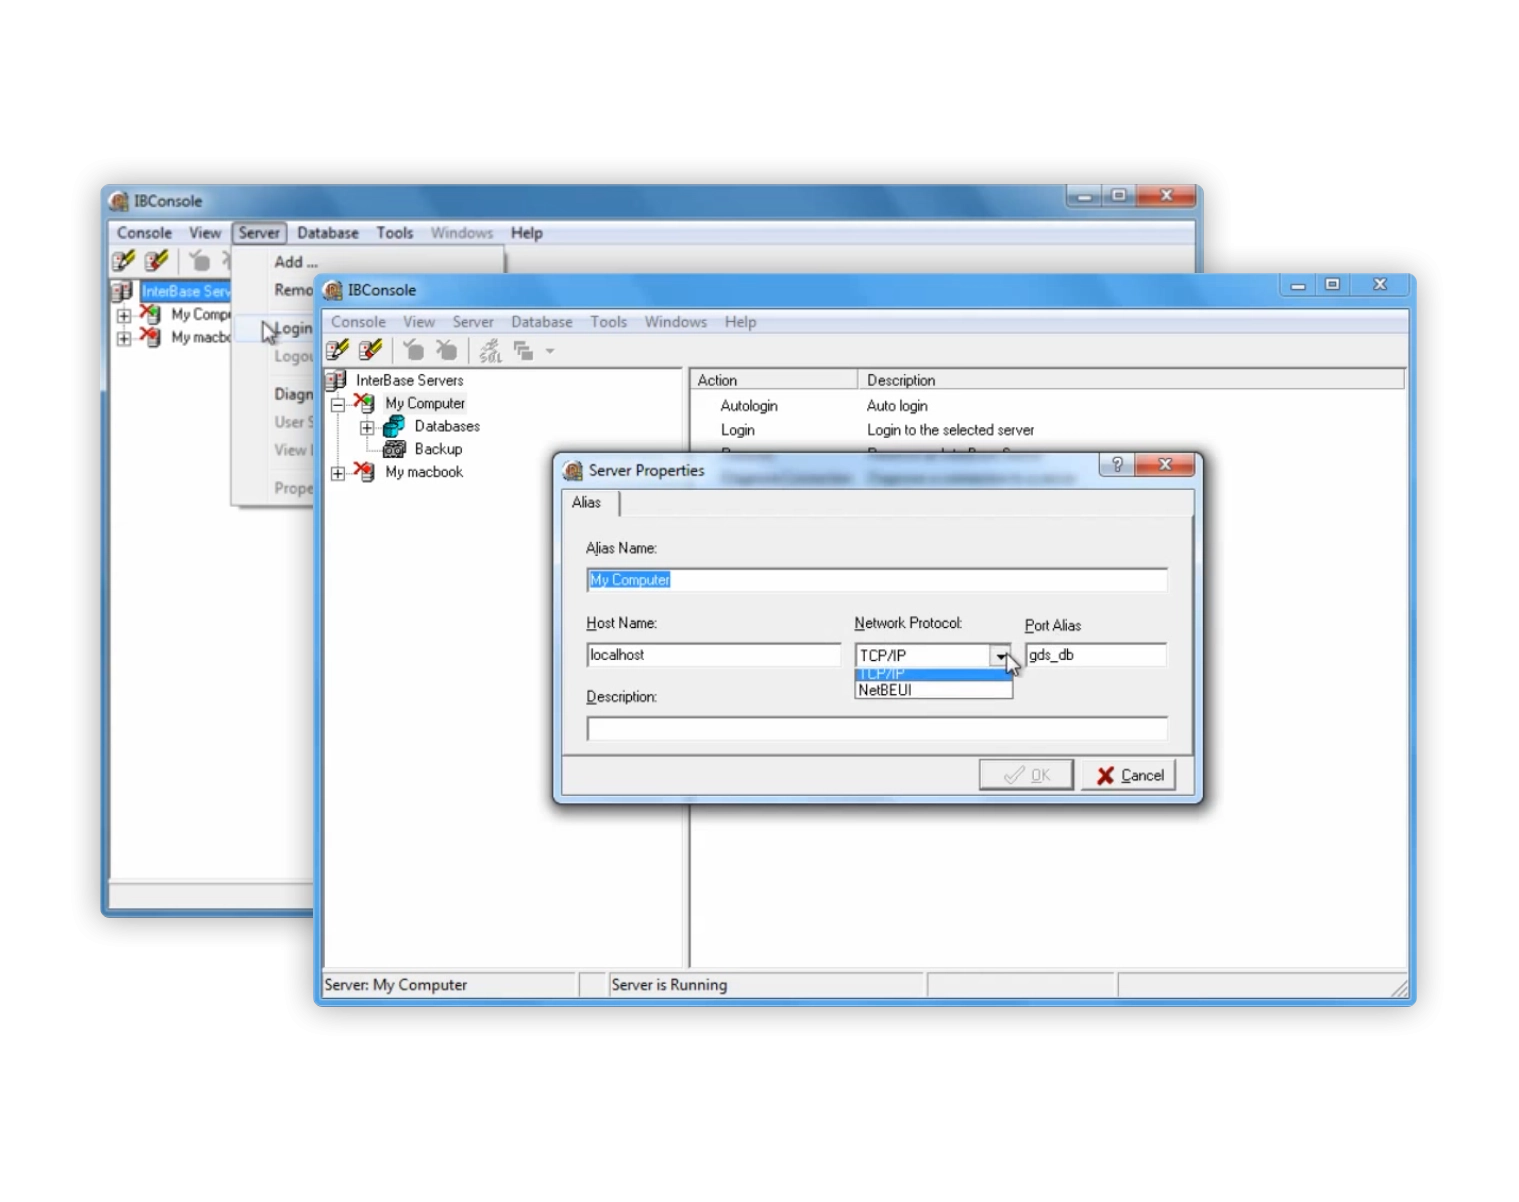Select My macbook server in front tree
1519x1202 pixels.
[x=424, y=472]
